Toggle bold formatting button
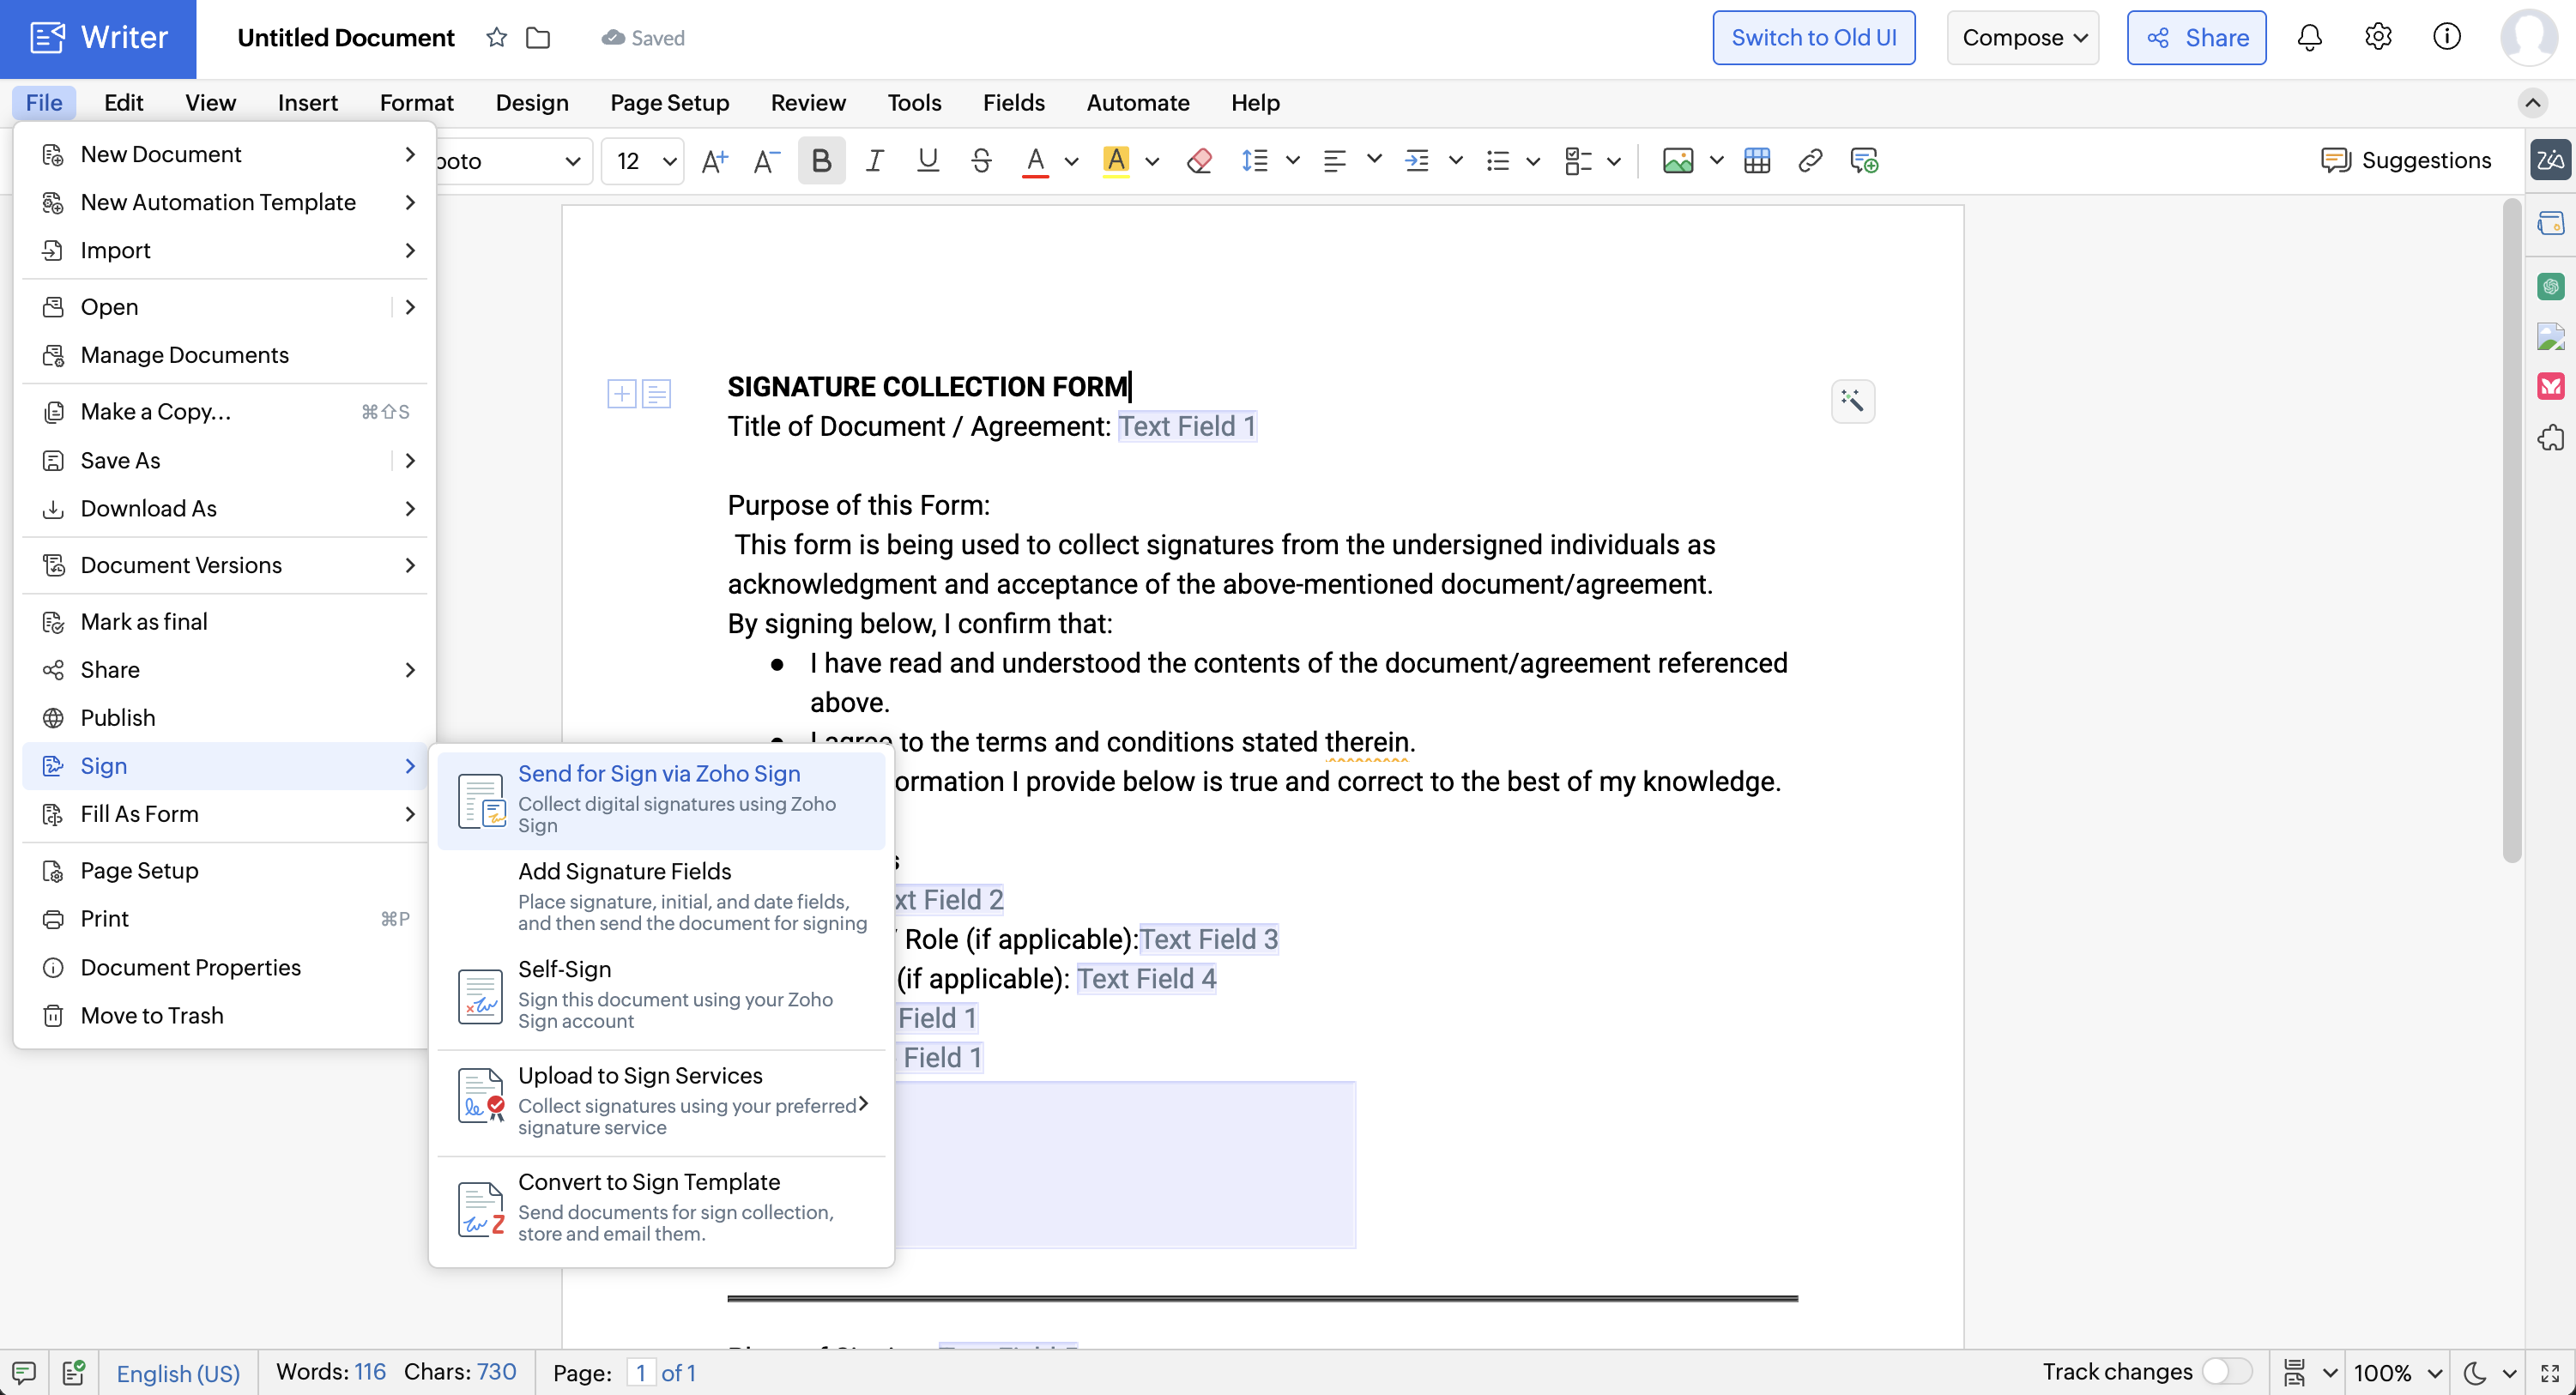 821,161
